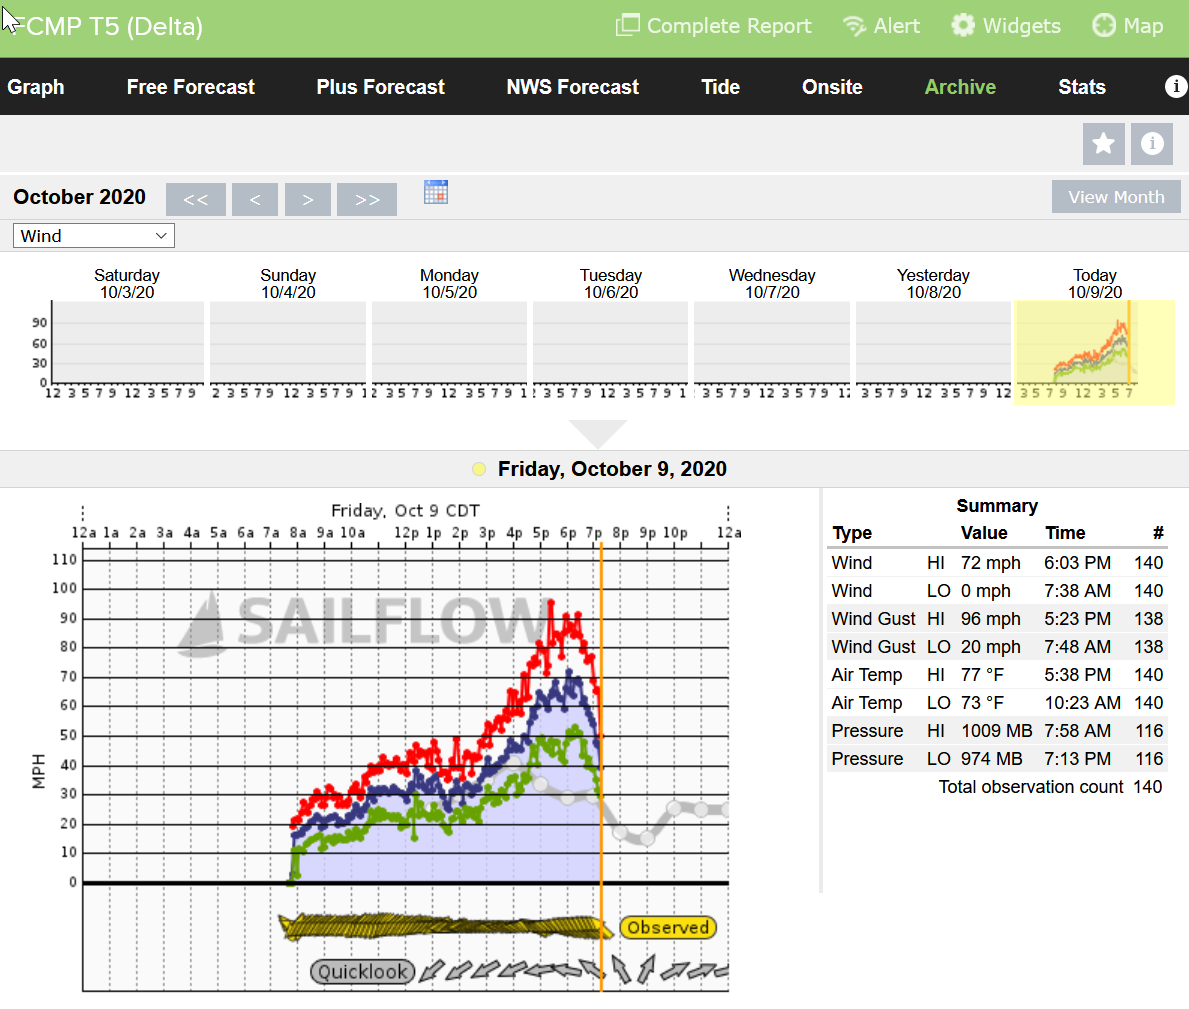Click the gray info button beside the star
The width and height of the screenshot is (1189, 1009).
1152,143
